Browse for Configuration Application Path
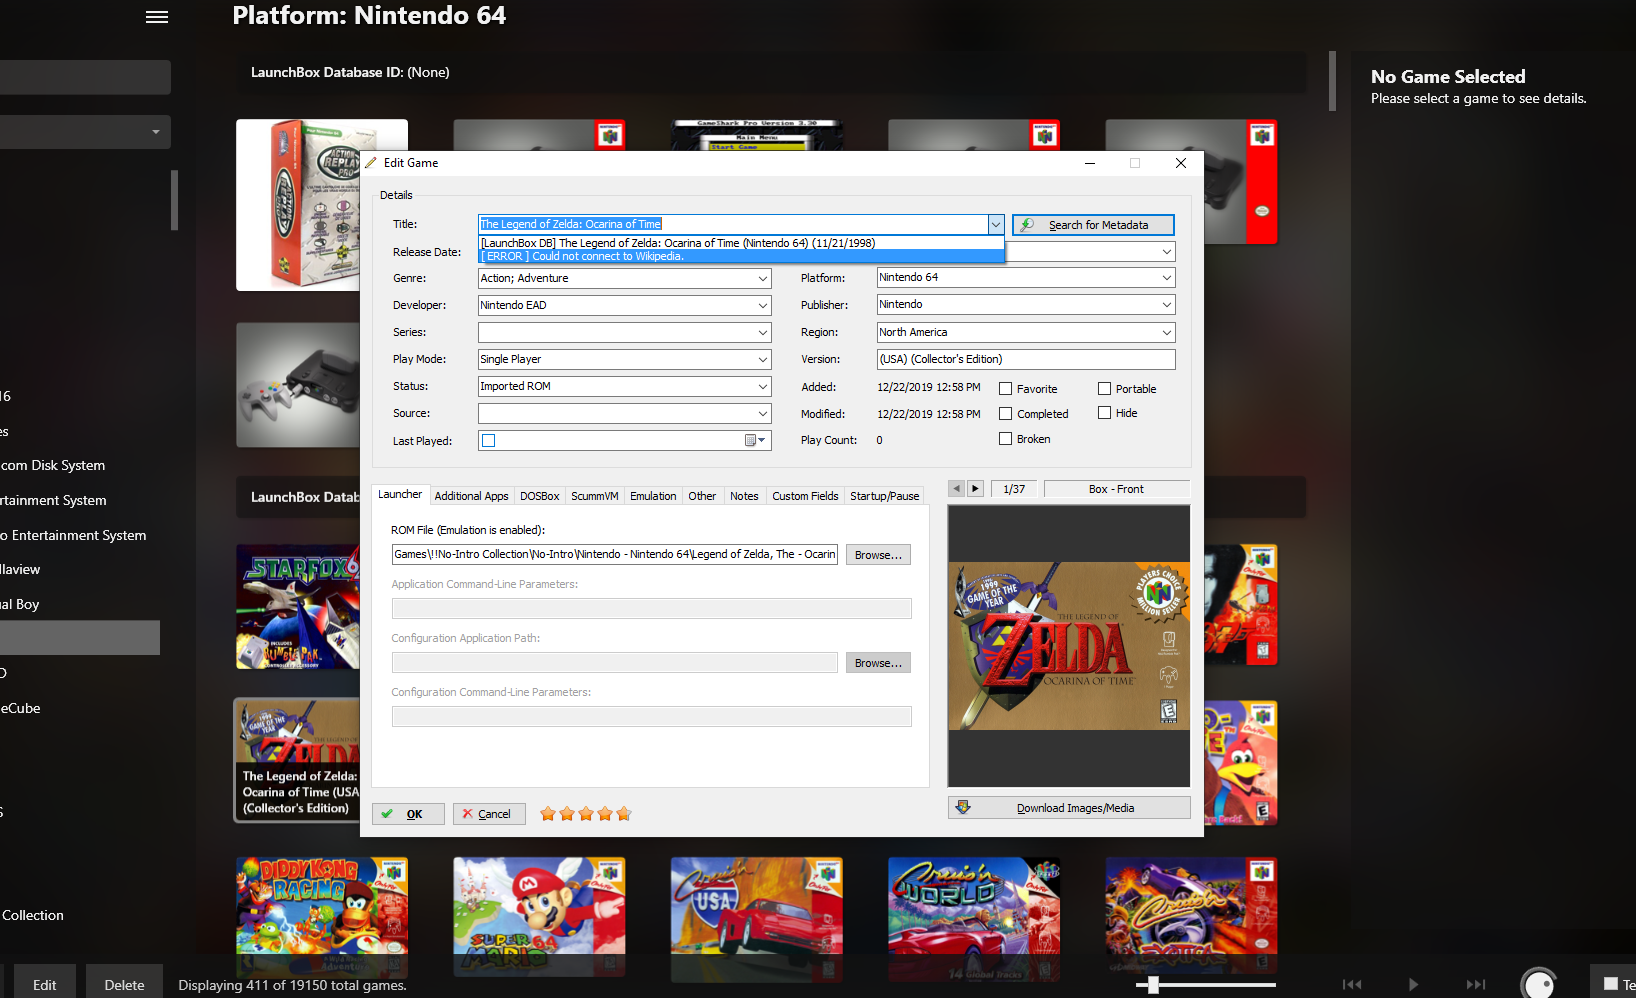The width and height of the screenshot is (1636, 998). [878, 663]
